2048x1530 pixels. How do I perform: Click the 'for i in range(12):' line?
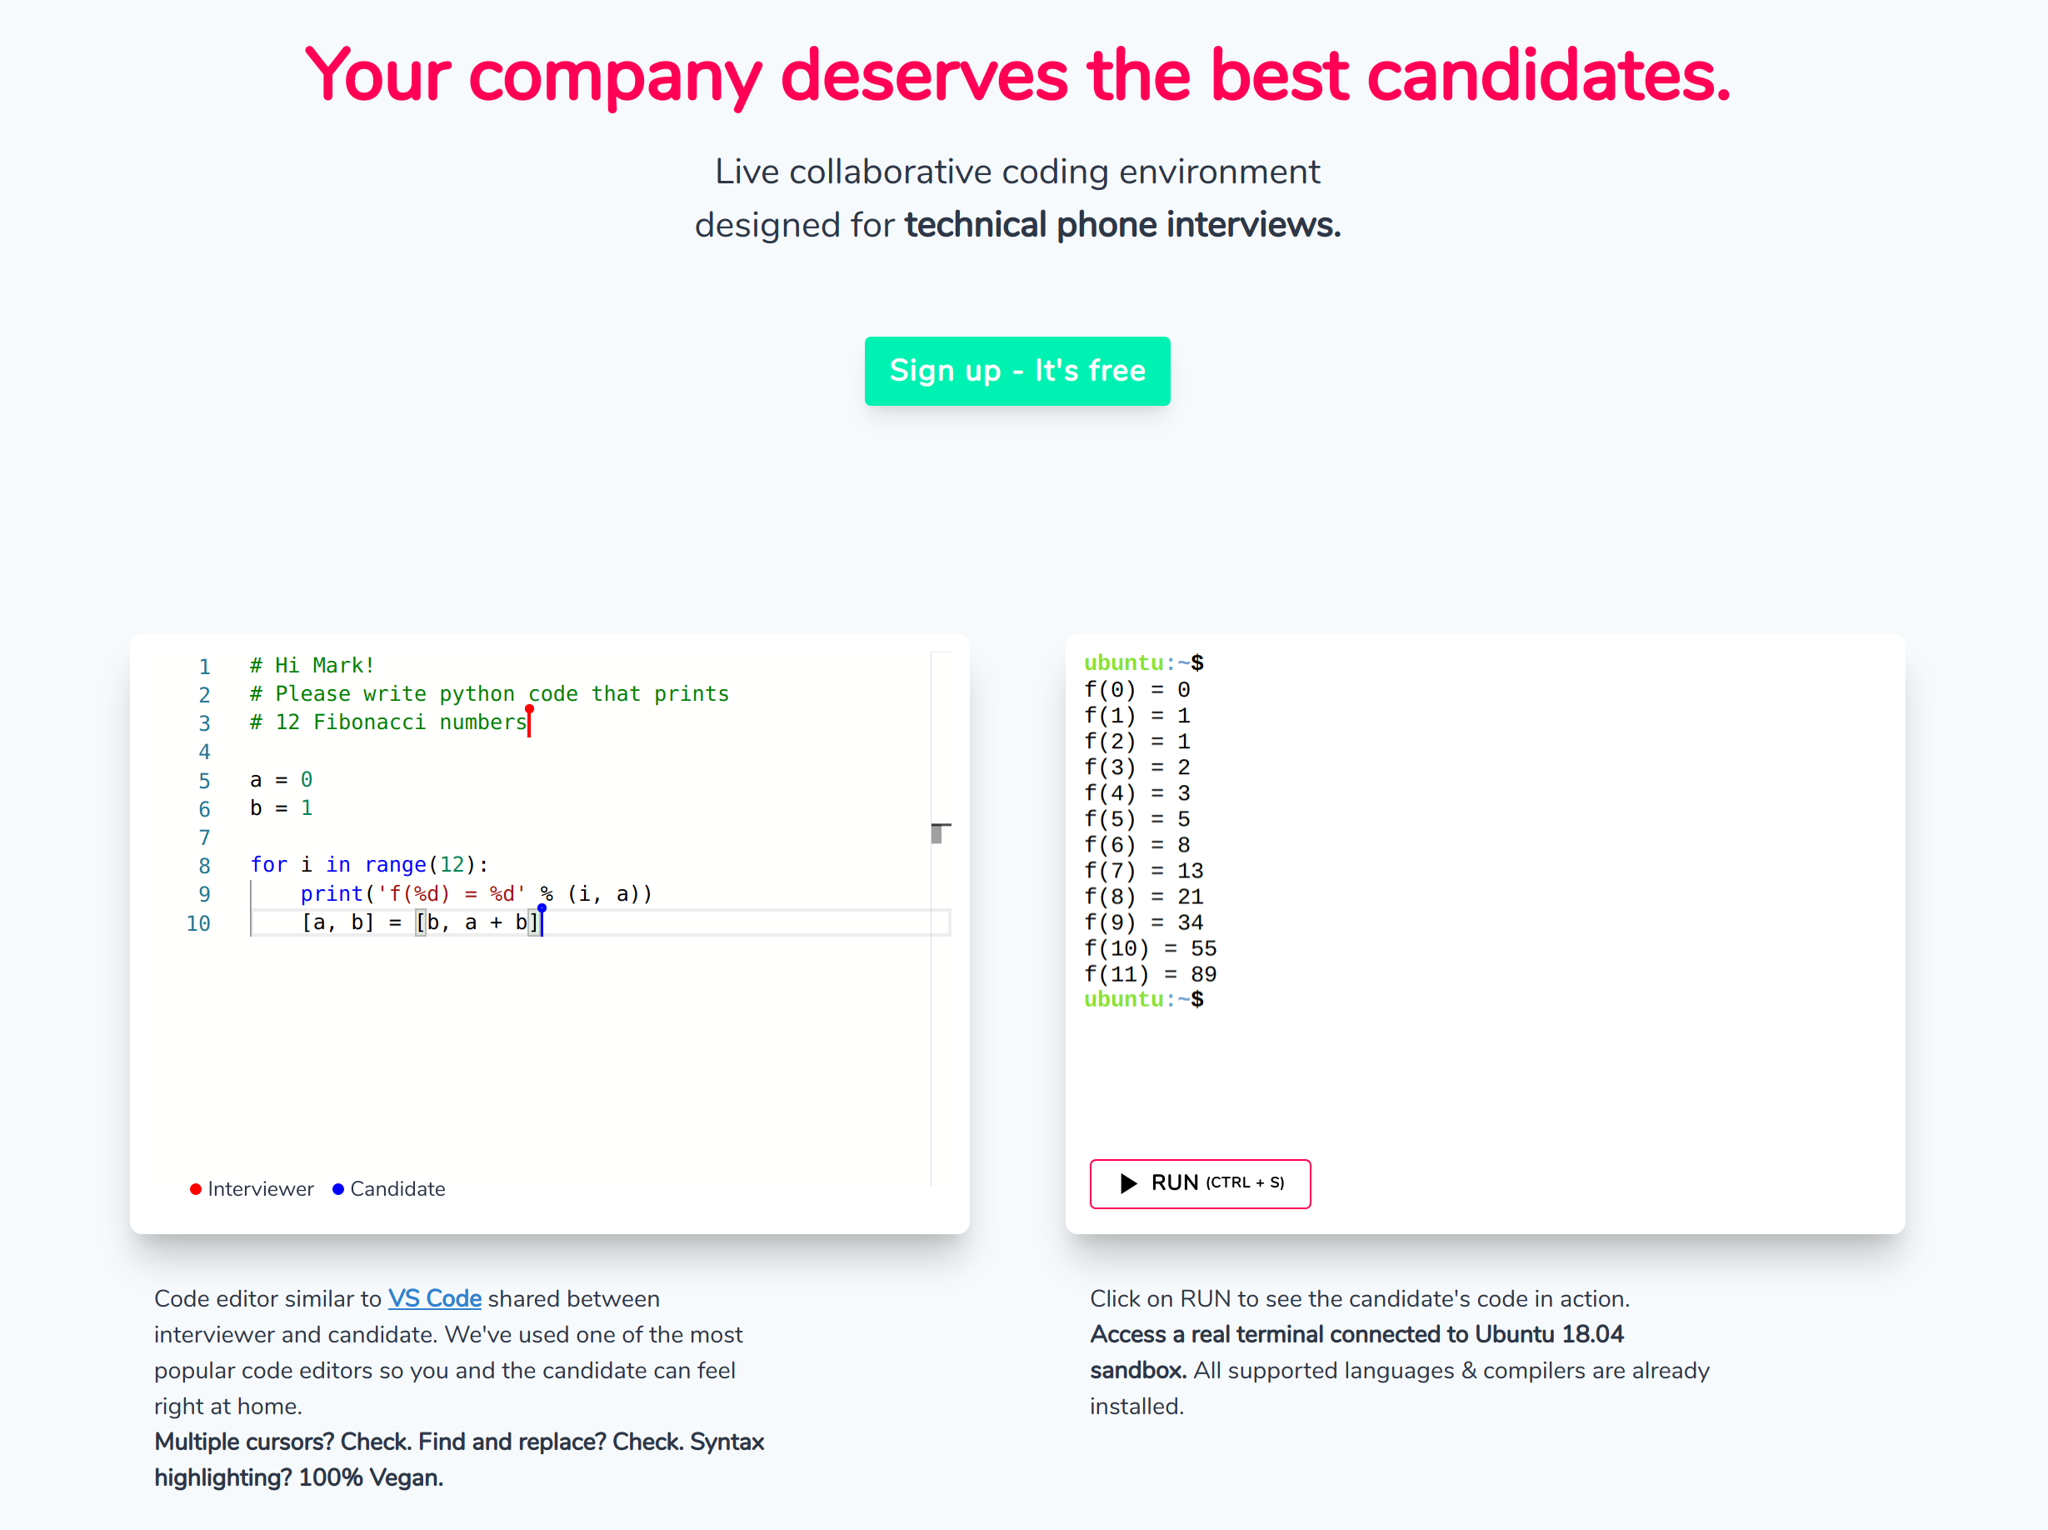369,865
